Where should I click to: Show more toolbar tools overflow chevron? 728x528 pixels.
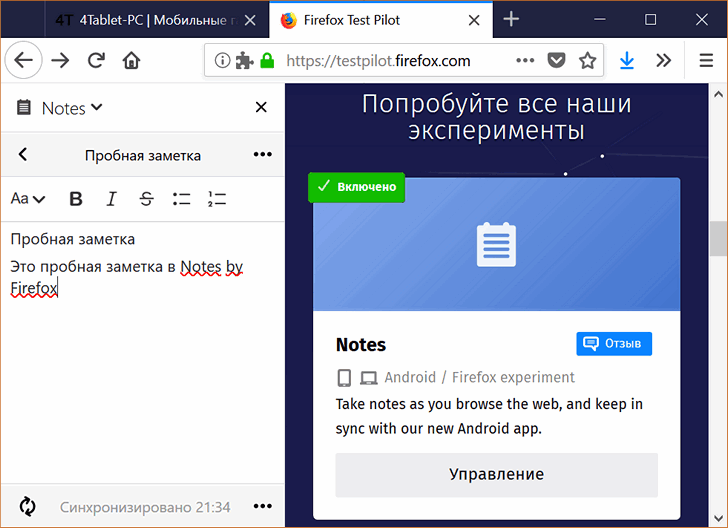pos(663,60)
